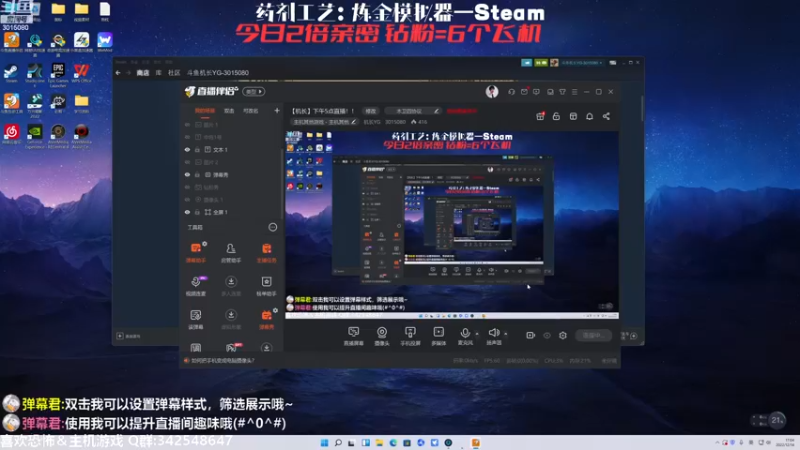This screenshot has width=800, height=450.
Task: Open Steam 商店 store tab
Action: (x=143, y=73)
